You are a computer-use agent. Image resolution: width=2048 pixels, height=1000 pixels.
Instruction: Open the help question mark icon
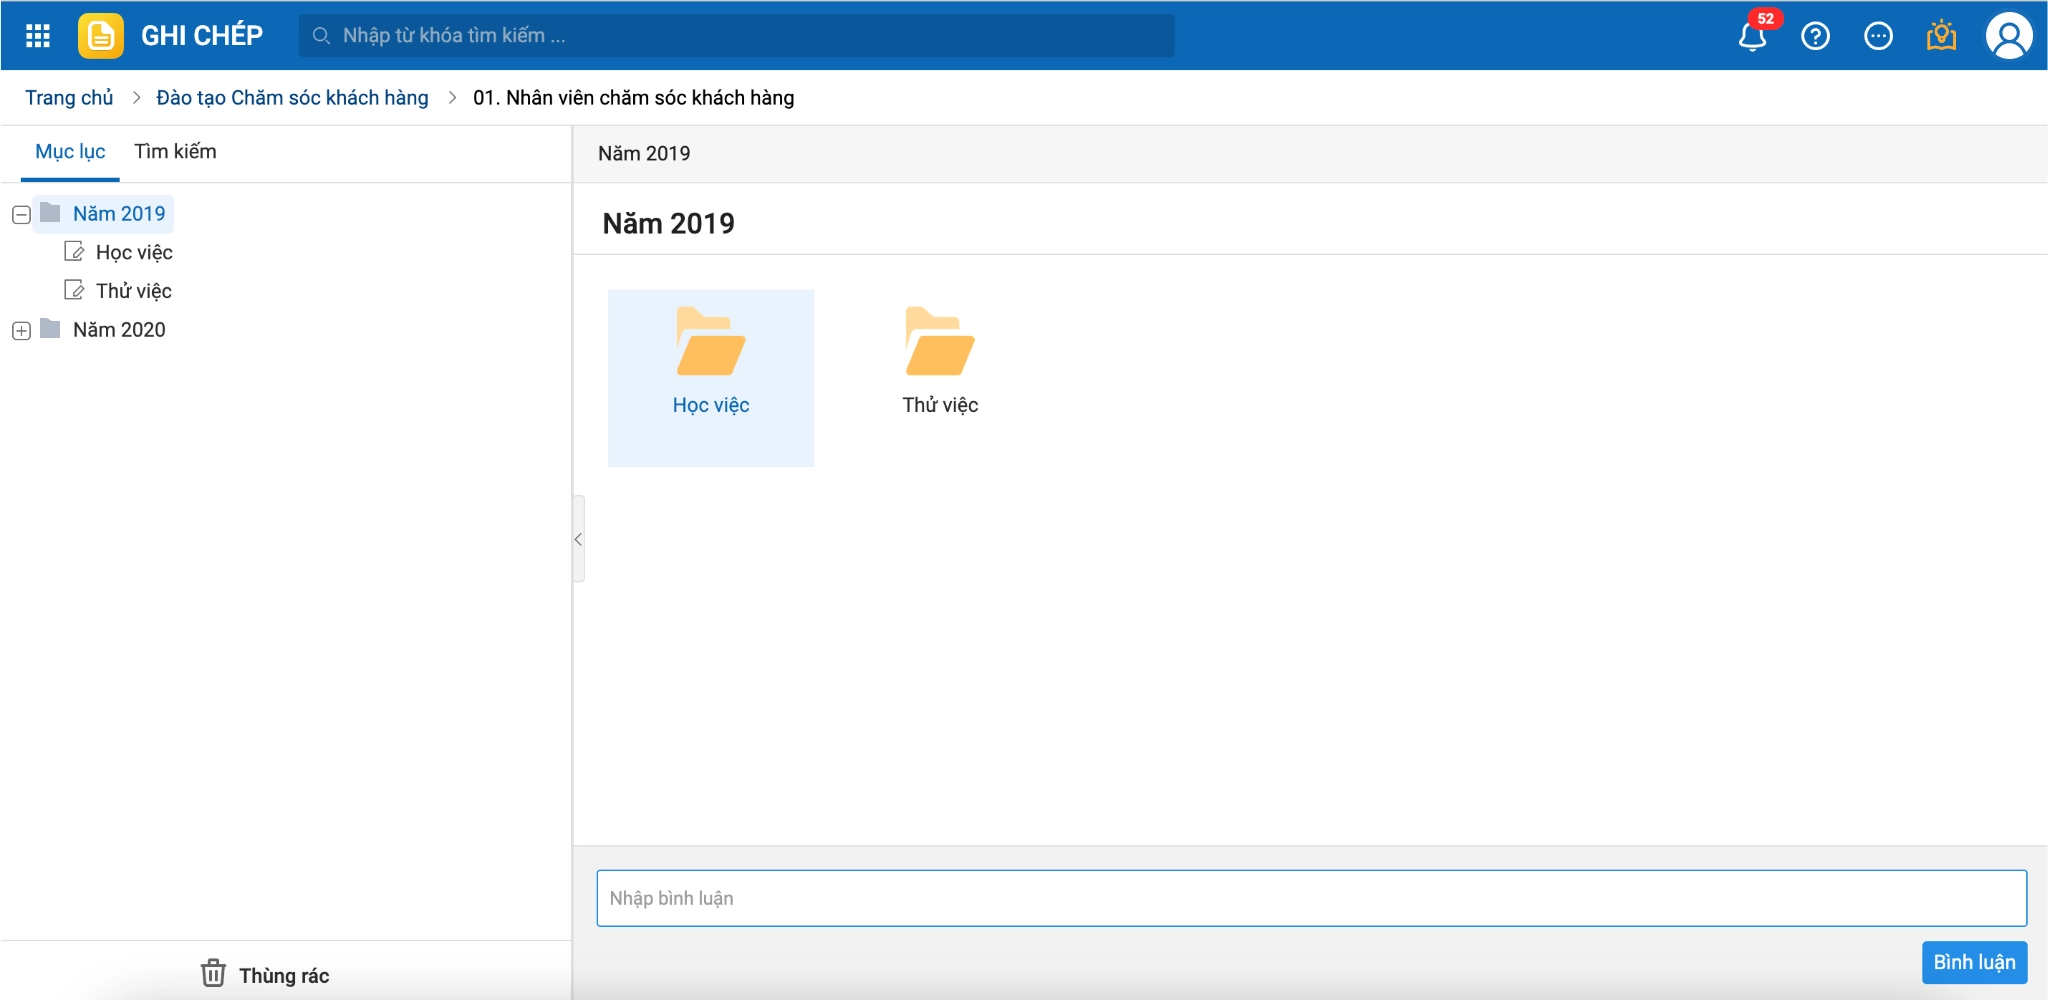pos(1815,36)
